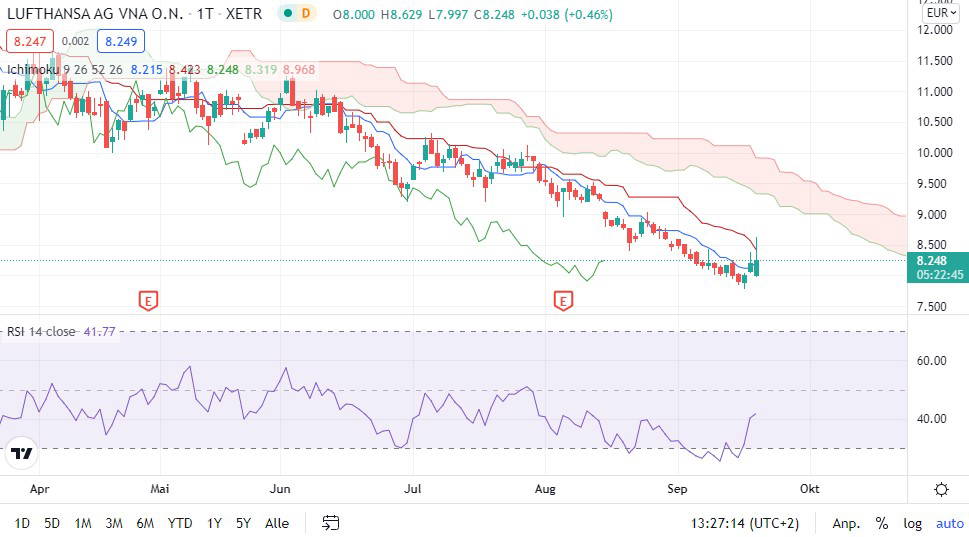
Task: Click the blue buy price 8.249
Action: point(121,41)
